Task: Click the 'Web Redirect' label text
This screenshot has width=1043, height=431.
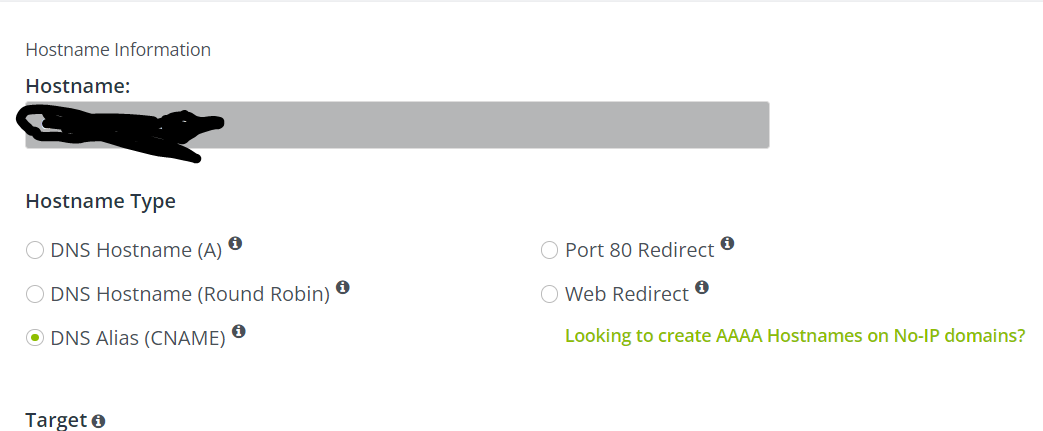Action: (x=627, y=294)
